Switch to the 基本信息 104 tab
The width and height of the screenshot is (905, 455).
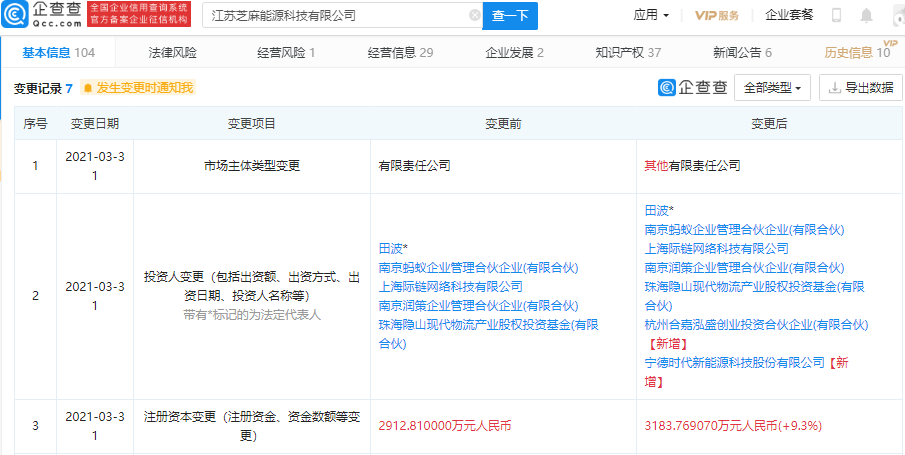[58, 53]
